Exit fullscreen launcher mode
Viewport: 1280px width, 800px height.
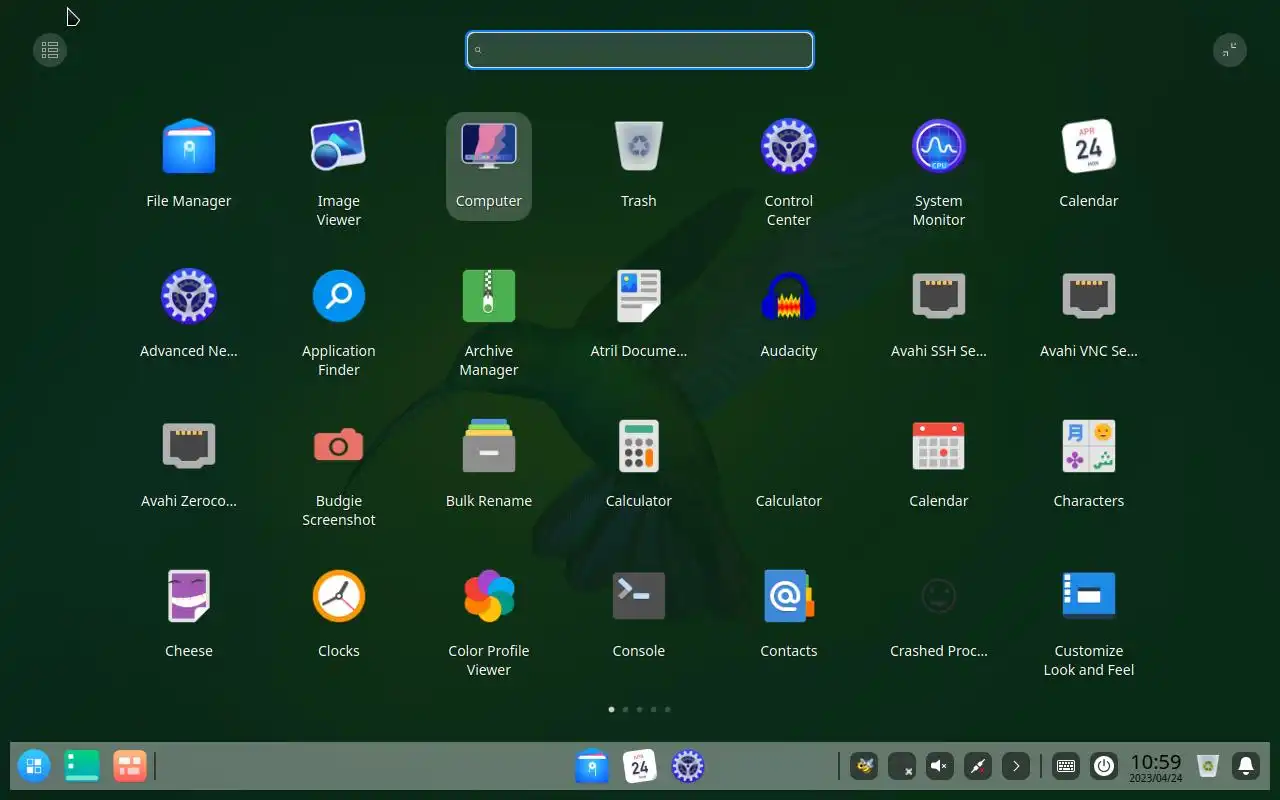coord(1230,50)
